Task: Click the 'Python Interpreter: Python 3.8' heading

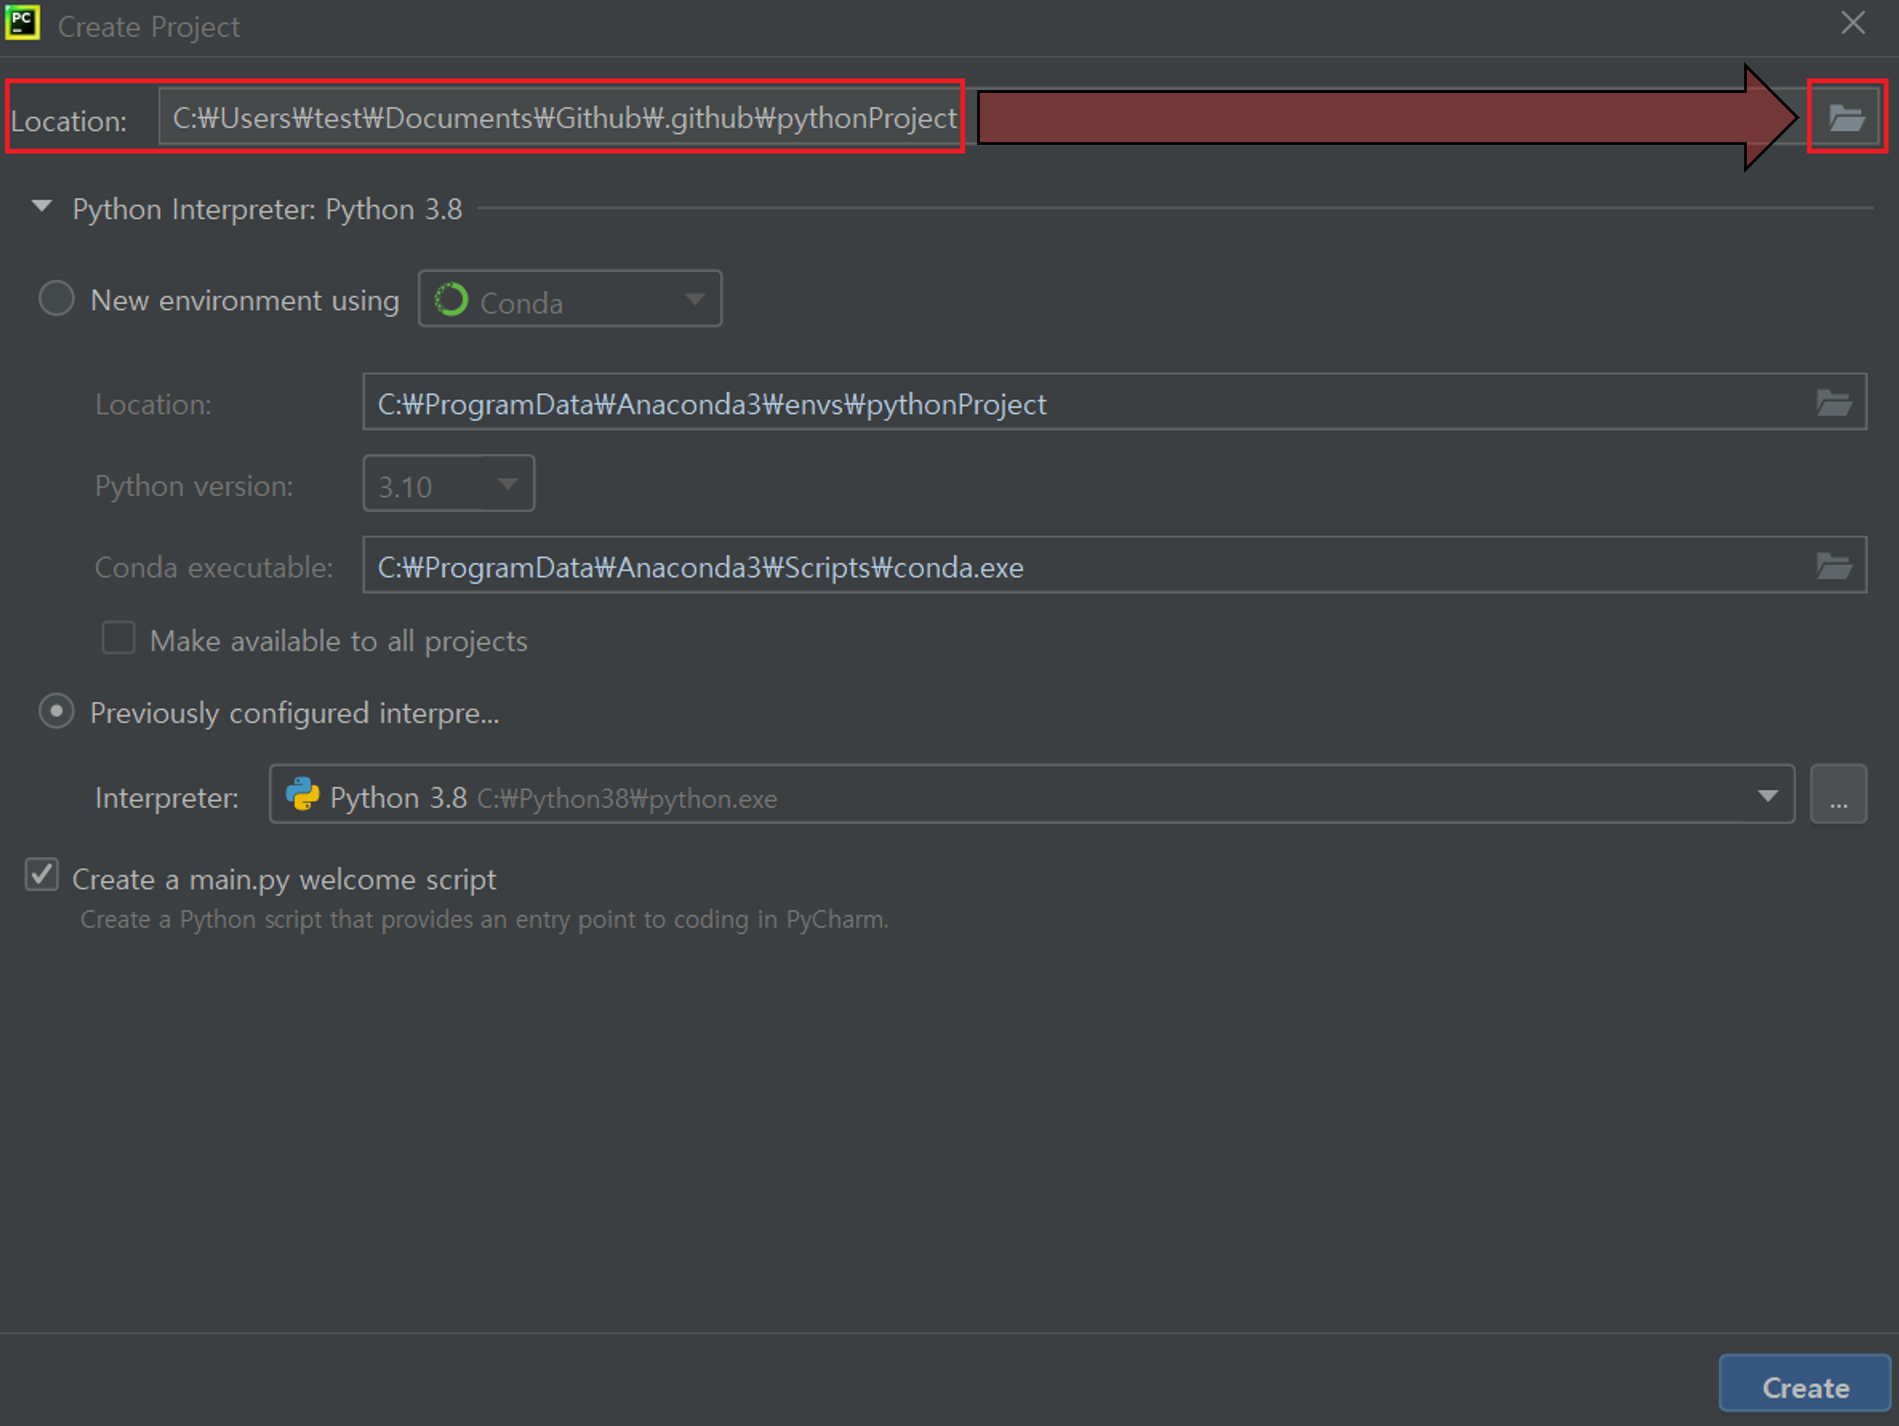Action: (x=267, y=209)
